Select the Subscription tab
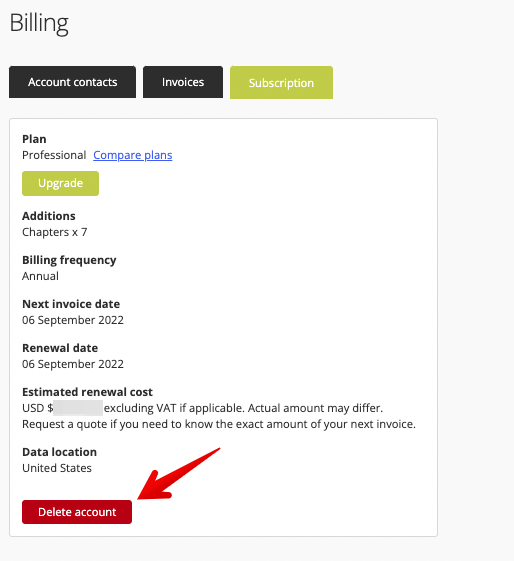514x561 pixels. click(281, 82)
